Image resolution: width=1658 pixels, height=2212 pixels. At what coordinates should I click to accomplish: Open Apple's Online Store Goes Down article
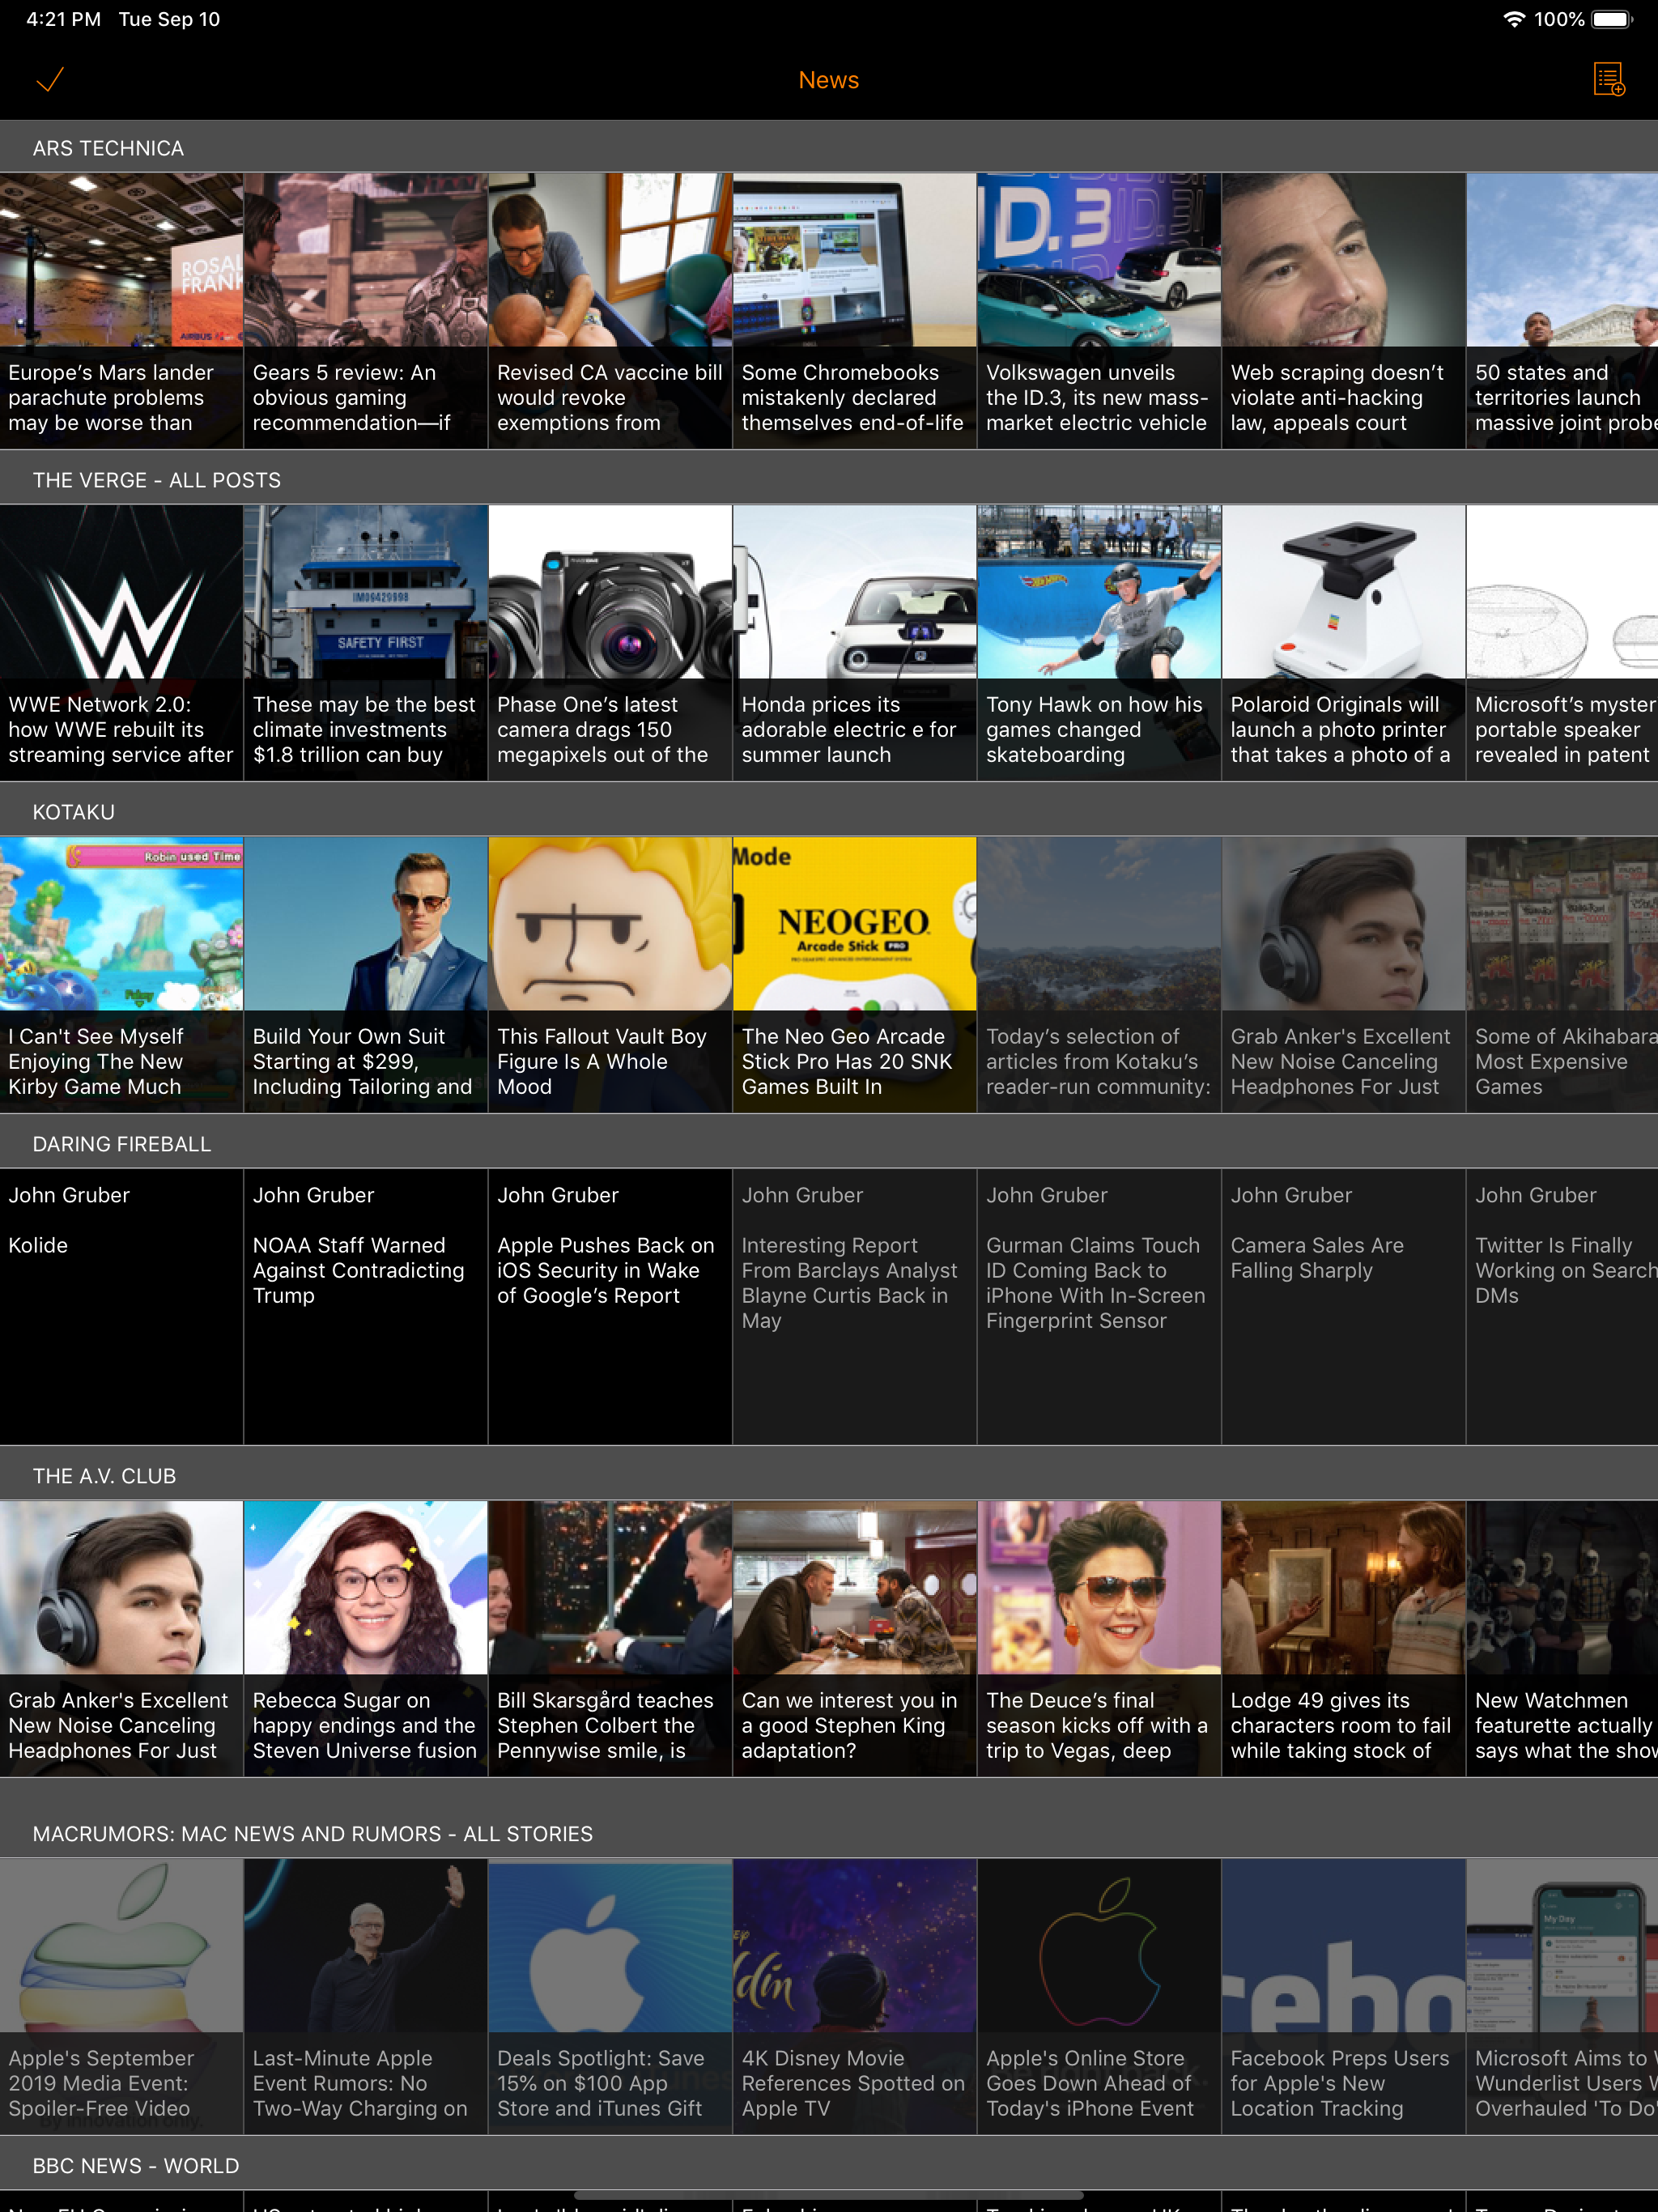pyautogui.click(x=1098, y=1996)
